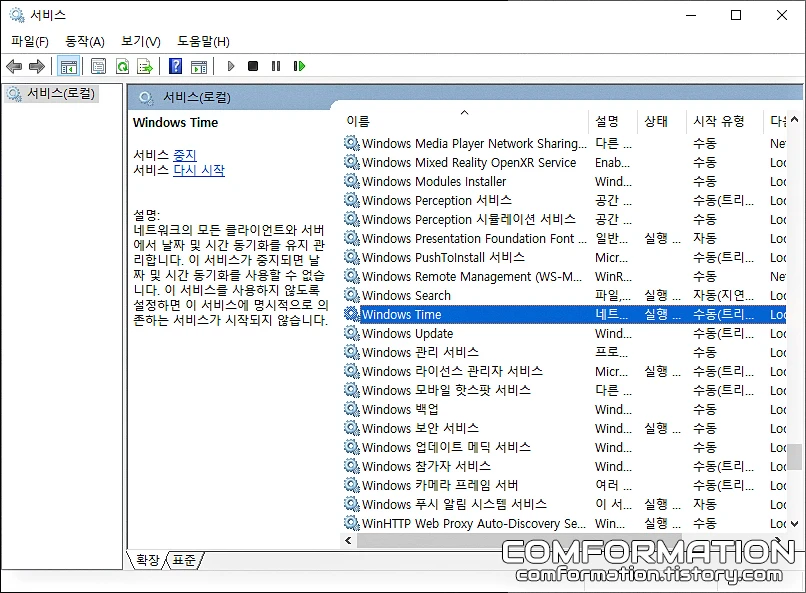Stop service with the square stop icon
This screenshot has width=806, height=593.
(x=253, y=66)
